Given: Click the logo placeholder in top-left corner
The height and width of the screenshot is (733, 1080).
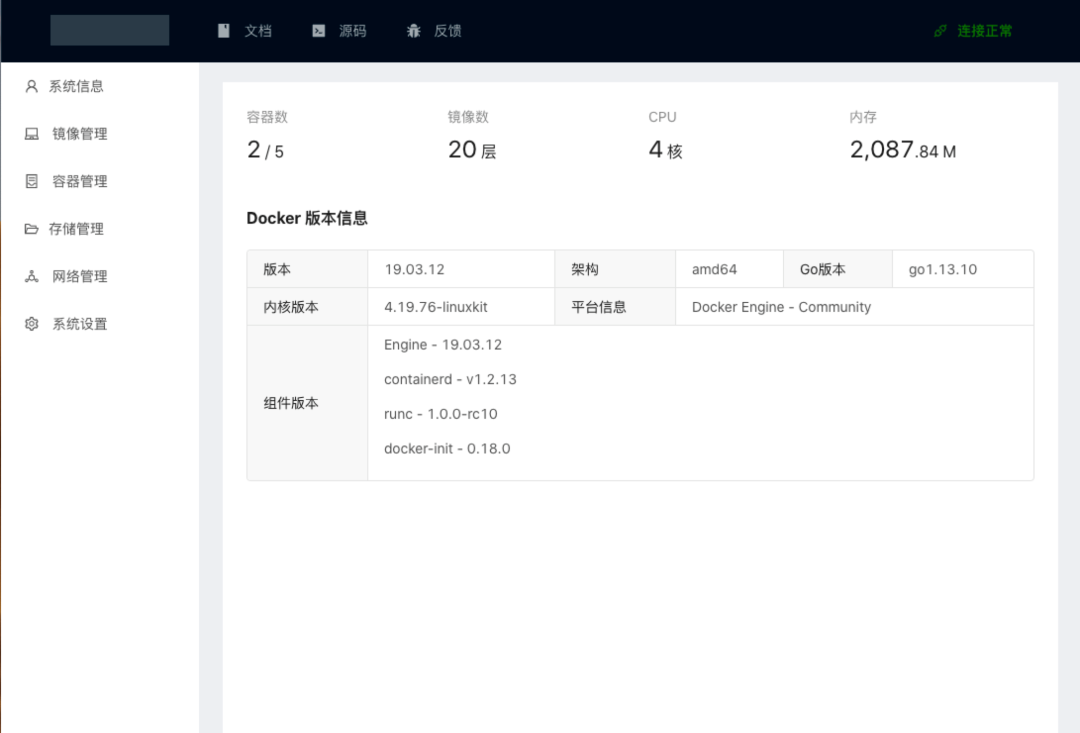Looking at the screenshot, I should (109, 30).
